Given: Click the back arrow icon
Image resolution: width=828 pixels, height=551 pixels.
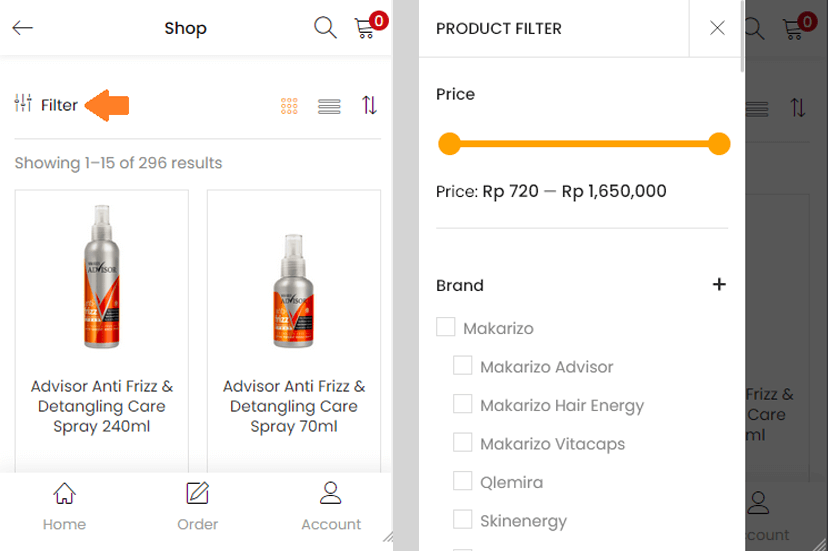Looking at the screenshot, I should point(22,28).
